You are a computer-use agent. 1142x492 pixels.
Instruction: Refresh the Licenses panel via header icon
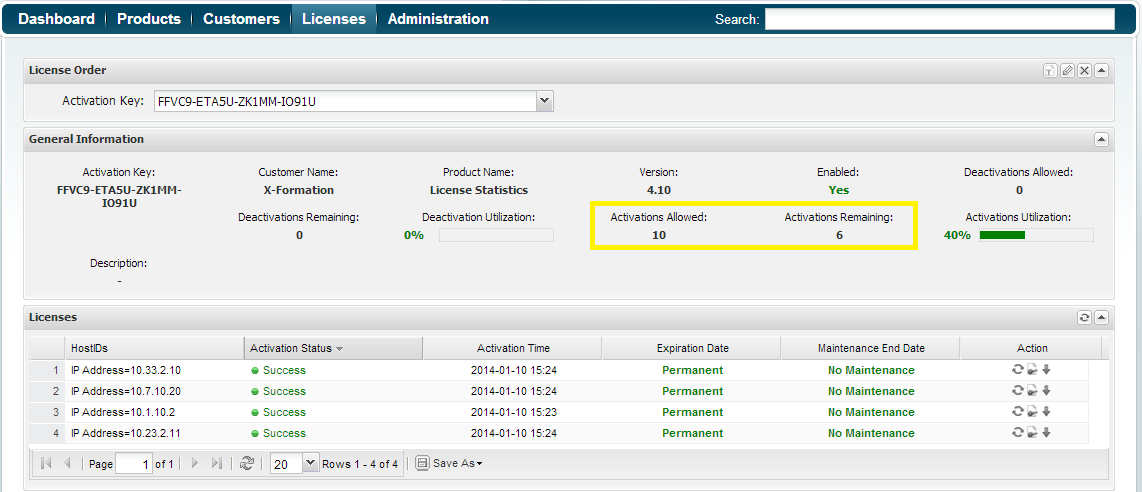pos(1084,317)
